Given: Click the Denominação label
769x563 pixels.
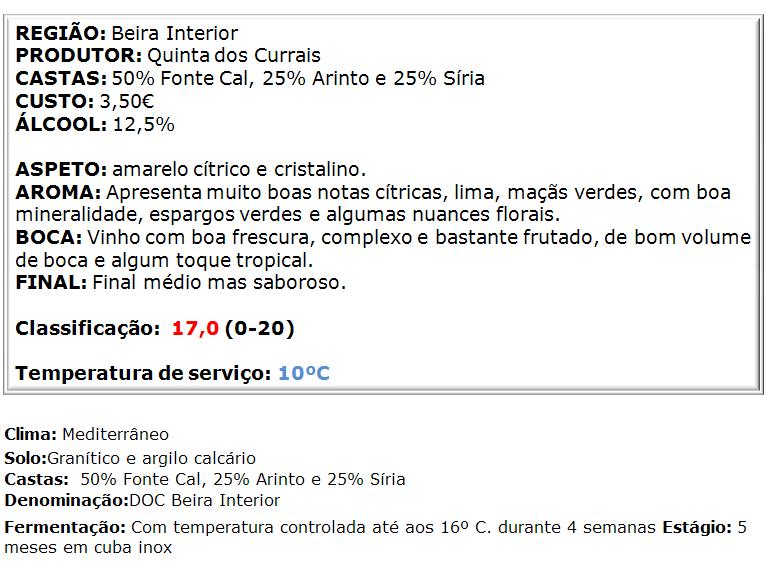Looking at the screenshot, I should pyautogui.click(x=67, y=501).
